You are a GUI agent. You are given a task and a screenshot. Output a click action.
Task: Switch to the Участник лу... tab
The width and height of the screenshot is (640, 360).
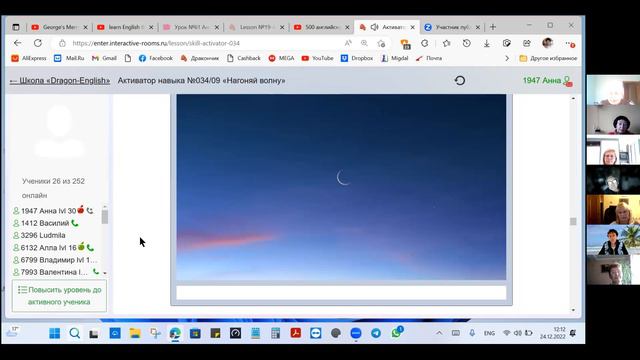pyautogui.click(x=452, y=27)
